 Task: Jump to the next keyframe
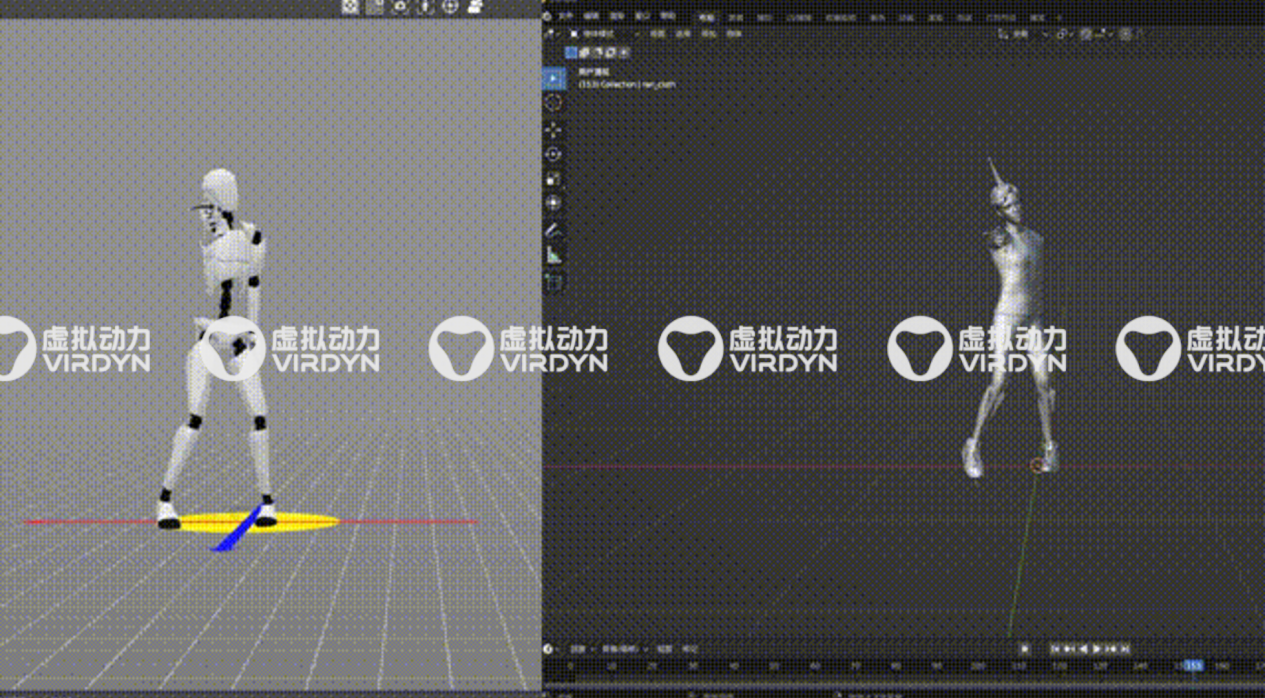(x=1111, y=648)
